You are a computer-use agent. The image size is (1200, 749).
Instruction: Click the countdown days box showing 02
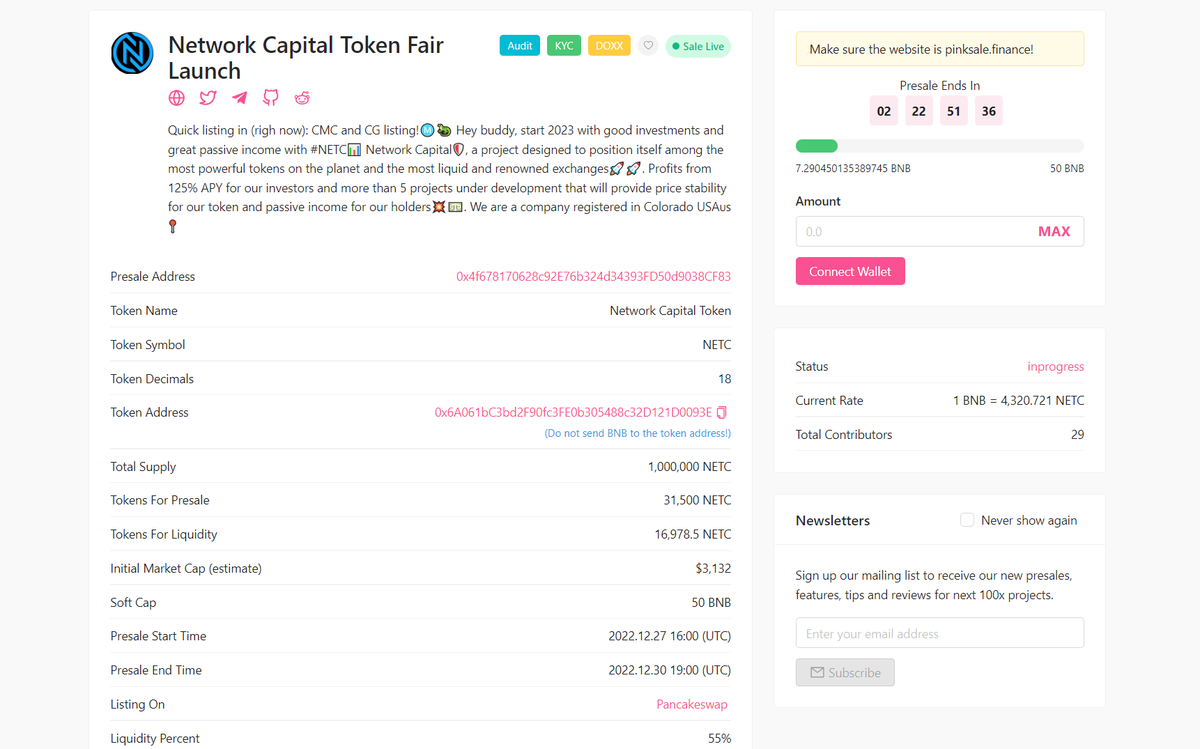[x=884, y=111]
